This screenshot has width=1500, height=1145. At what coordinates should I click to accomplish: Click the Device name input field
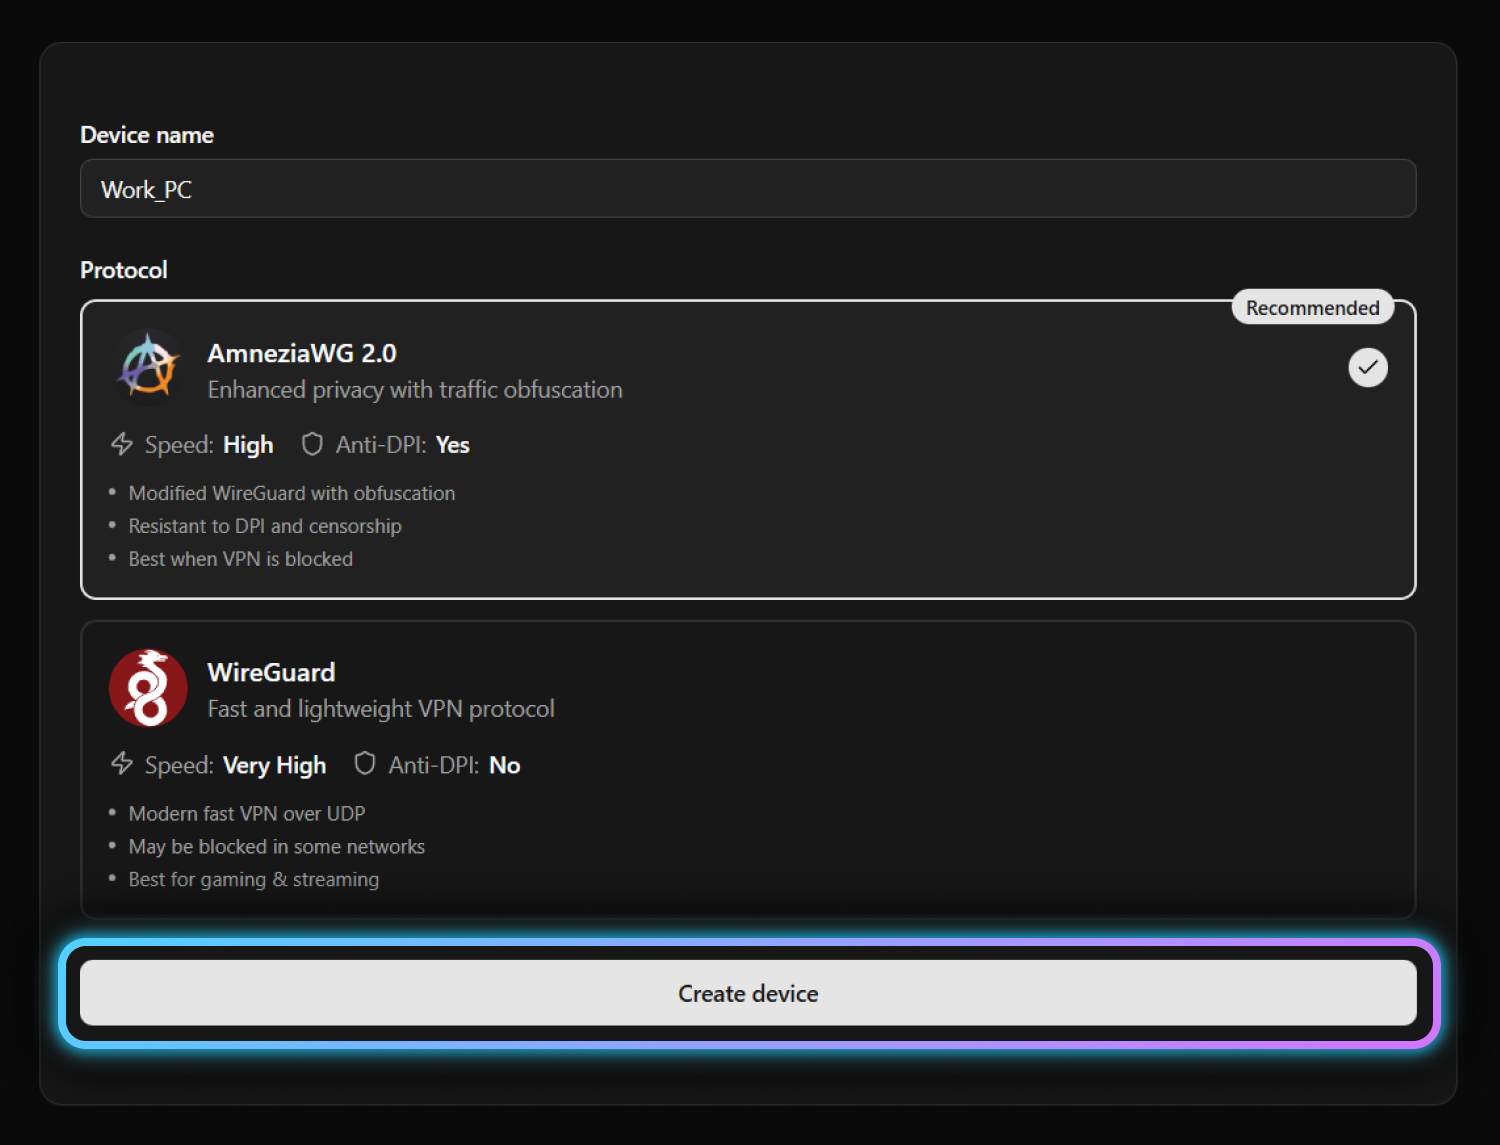click(x=748, y=189)
